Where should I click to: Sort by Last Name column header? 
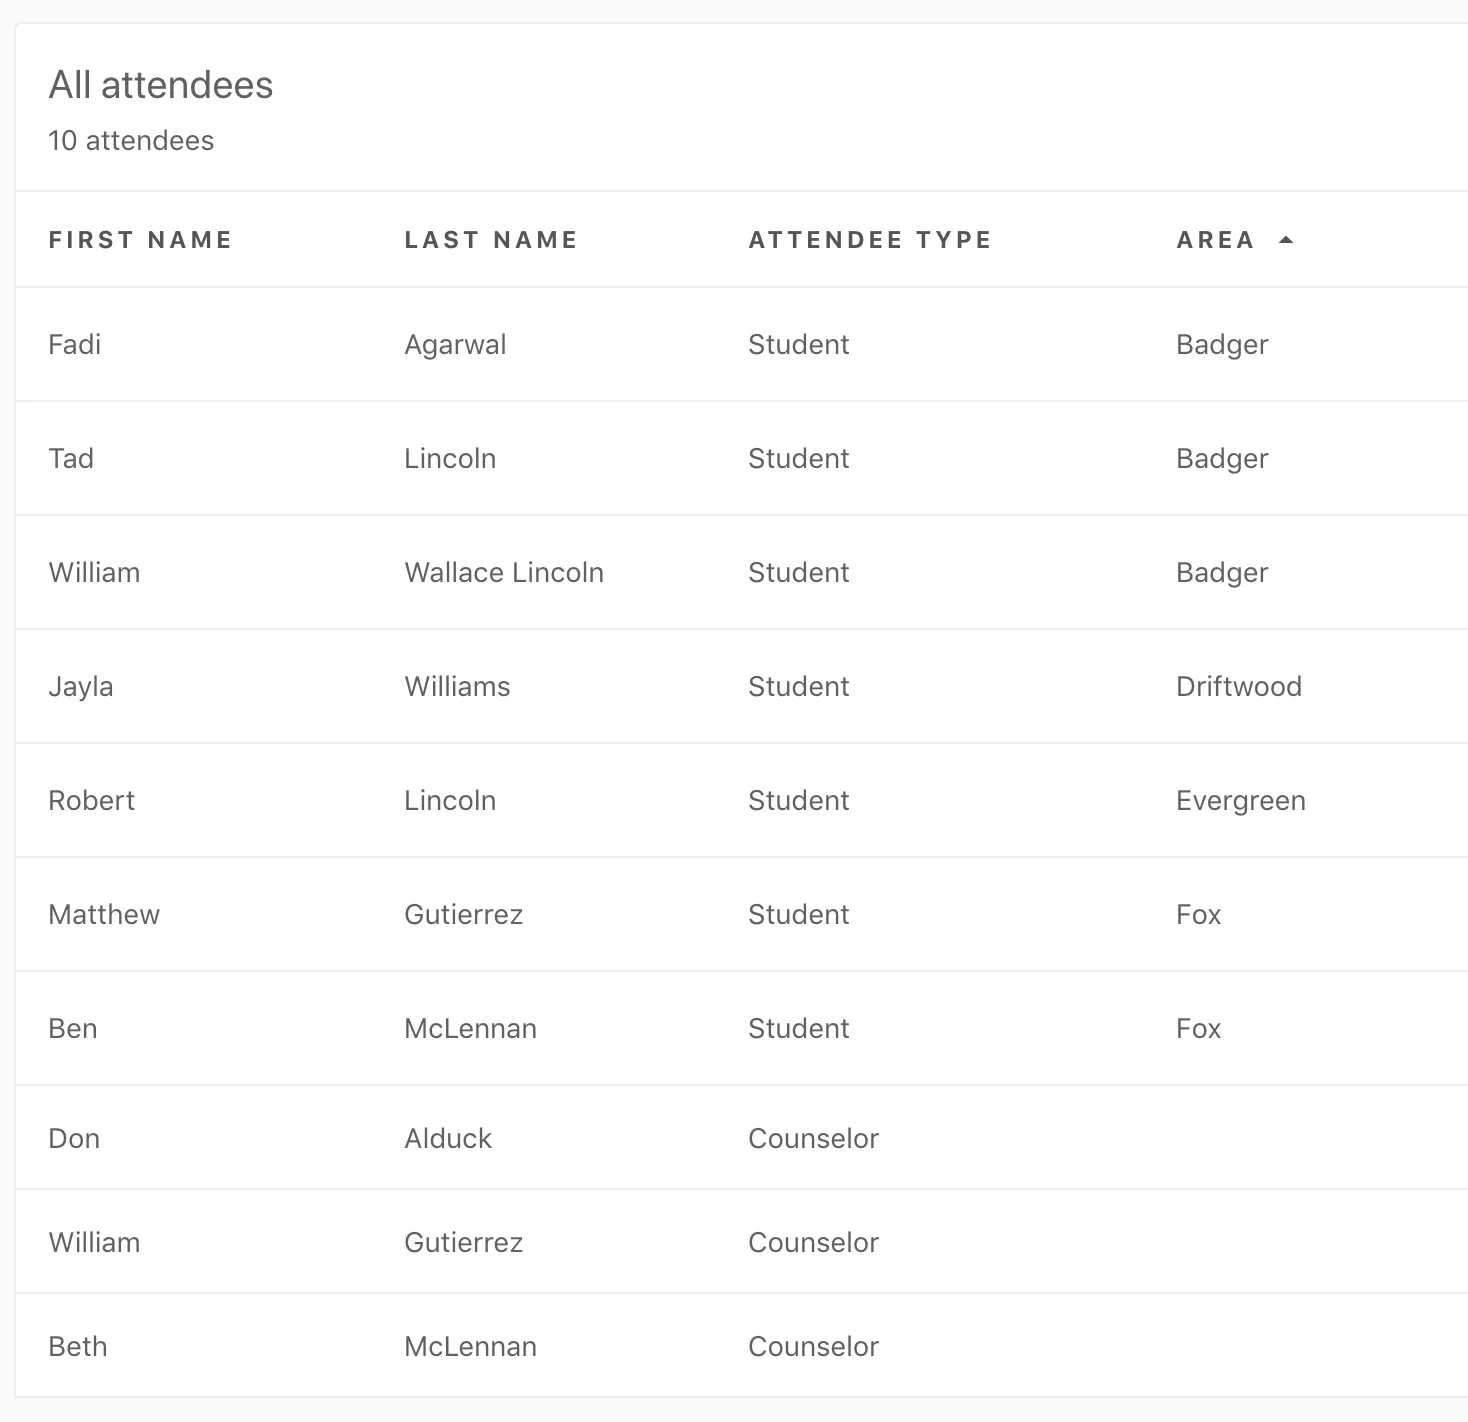(x=490, y=240)
